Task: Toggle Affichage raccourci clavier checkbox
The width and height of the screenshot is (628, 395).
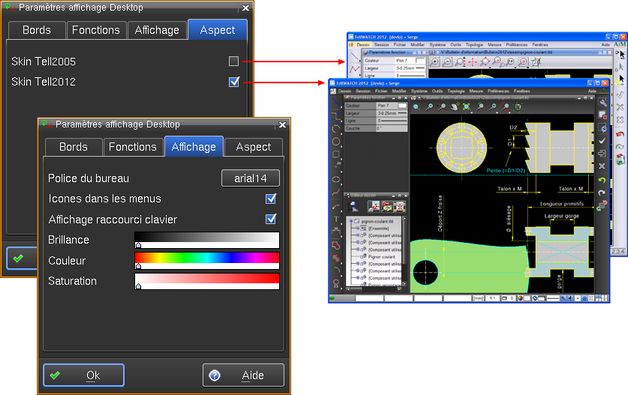Action: pyautogui.click(x=271, y=219)
